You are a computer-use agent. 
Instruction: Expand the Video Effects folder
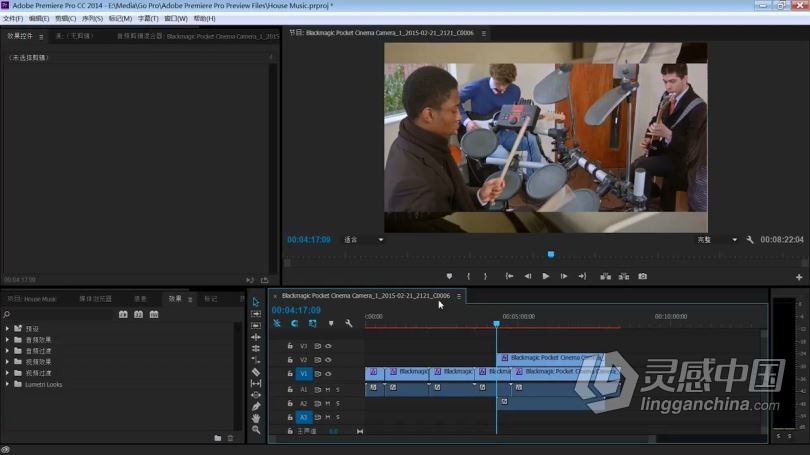(7, 362)
